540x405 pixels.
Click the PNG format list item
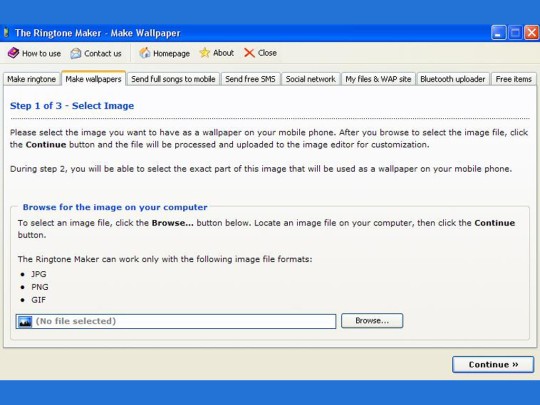[40, 287]
